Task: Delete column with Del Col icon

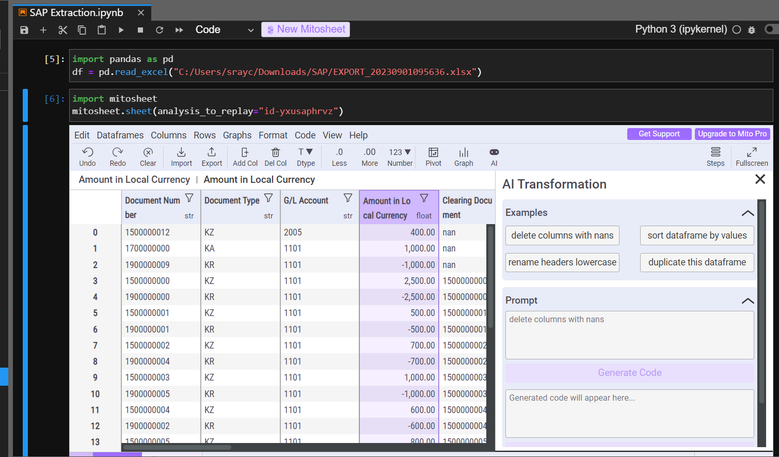Action: [275, 156]
